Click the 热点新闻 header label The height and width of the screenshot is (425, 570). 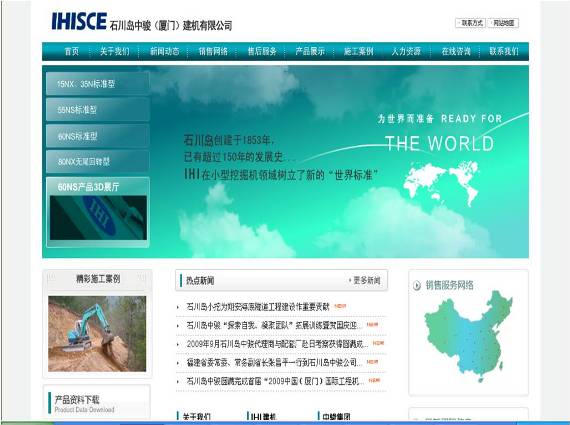pyautogui.click(x=200, y=280)
